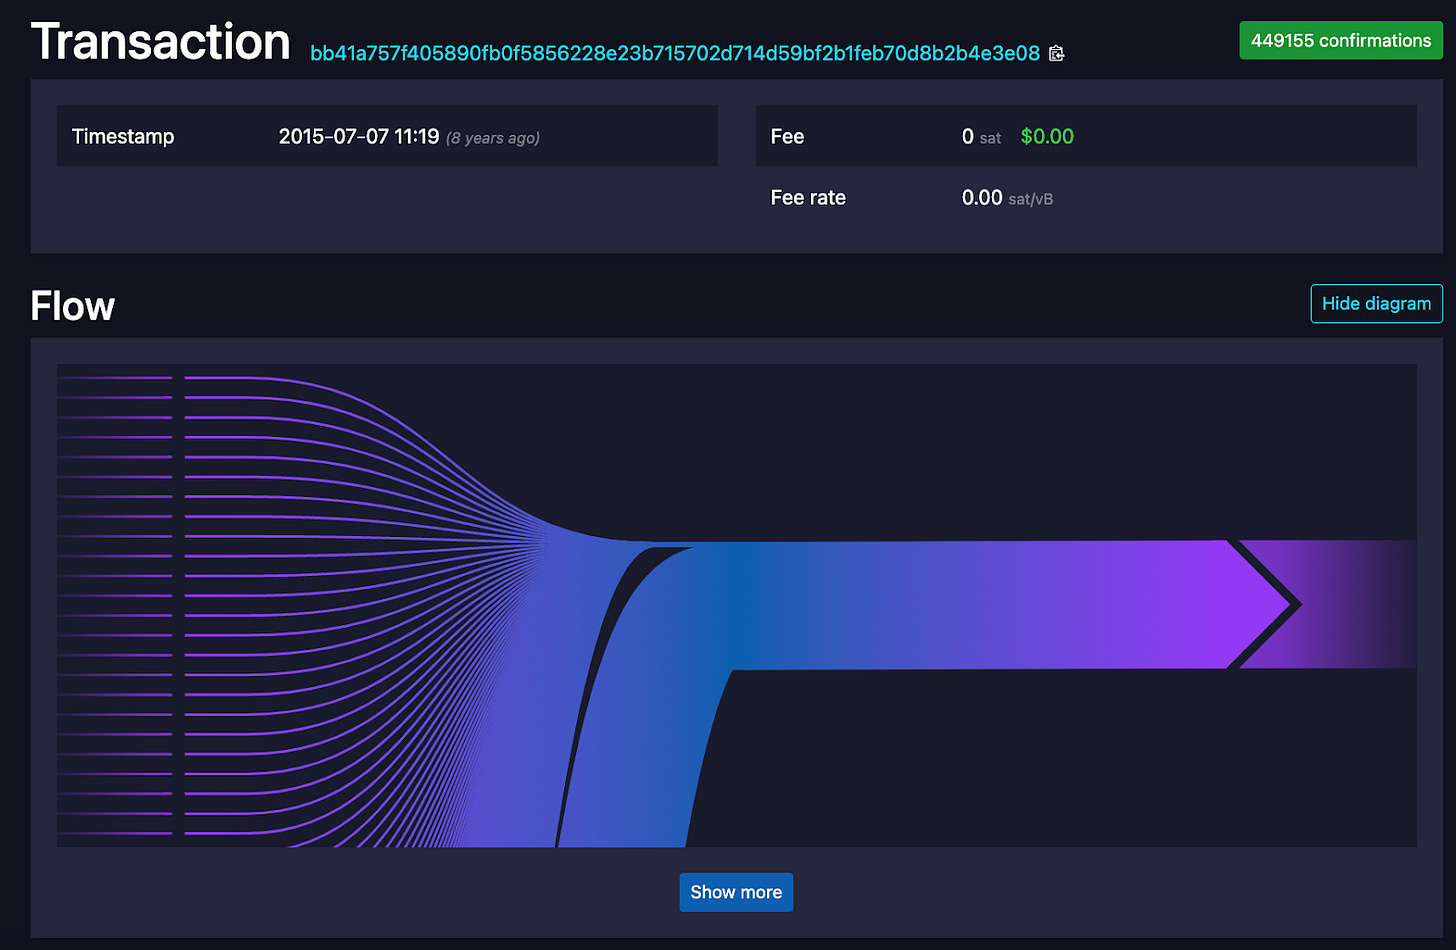Select the timestamp value 2015-07-07 11:19
1456x950 pixels.
359,137
